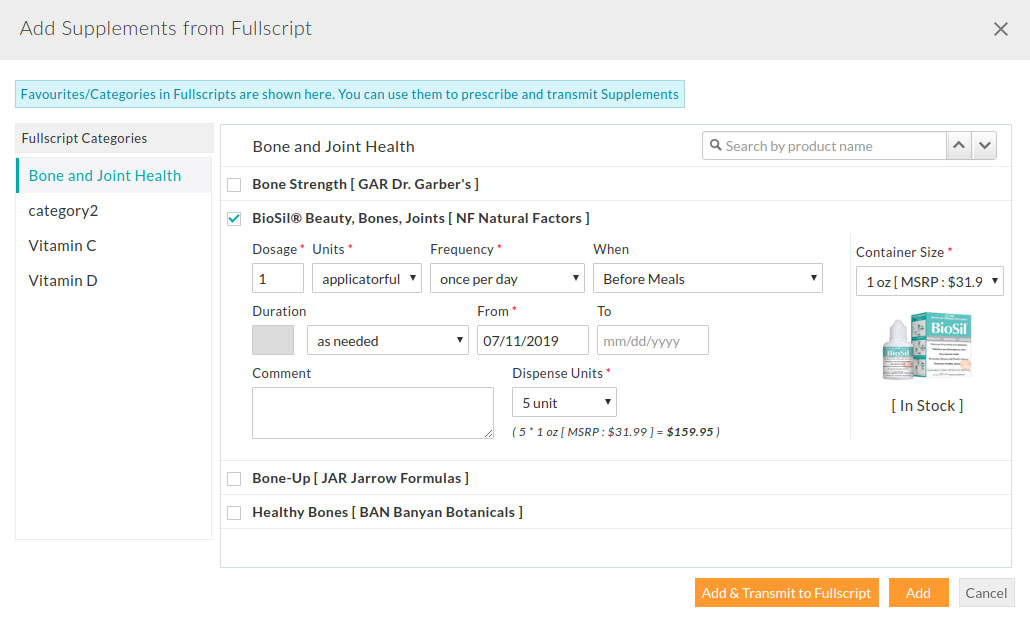Click the BioSil product thumbnail image
Viewport: 1030px width, 627px height.
click(x=927, y=345)
